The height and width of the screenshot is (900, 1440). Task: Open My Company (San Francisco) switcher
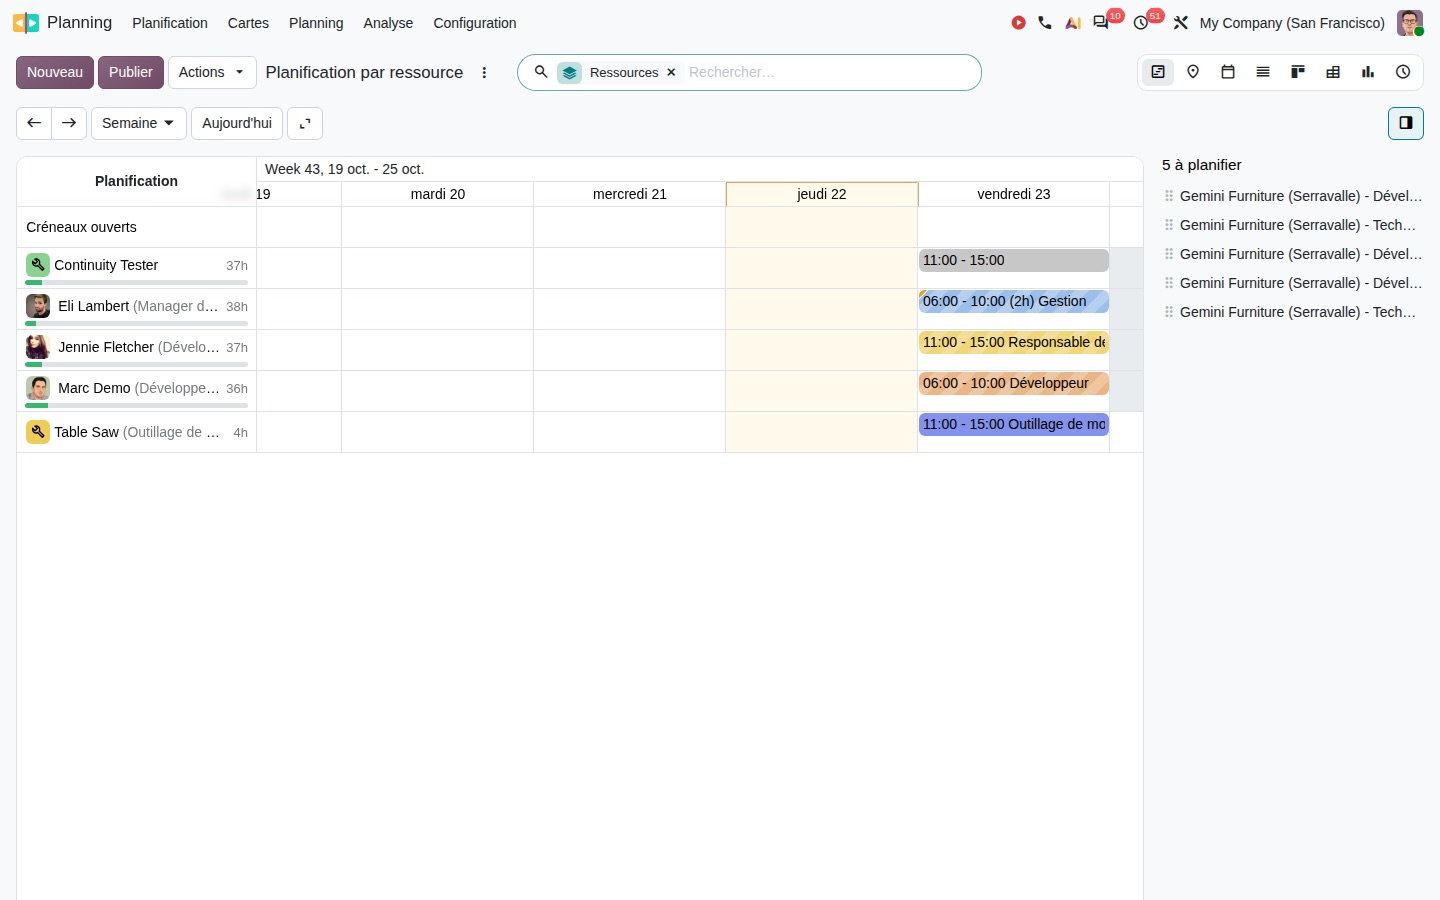(1292, 23)
